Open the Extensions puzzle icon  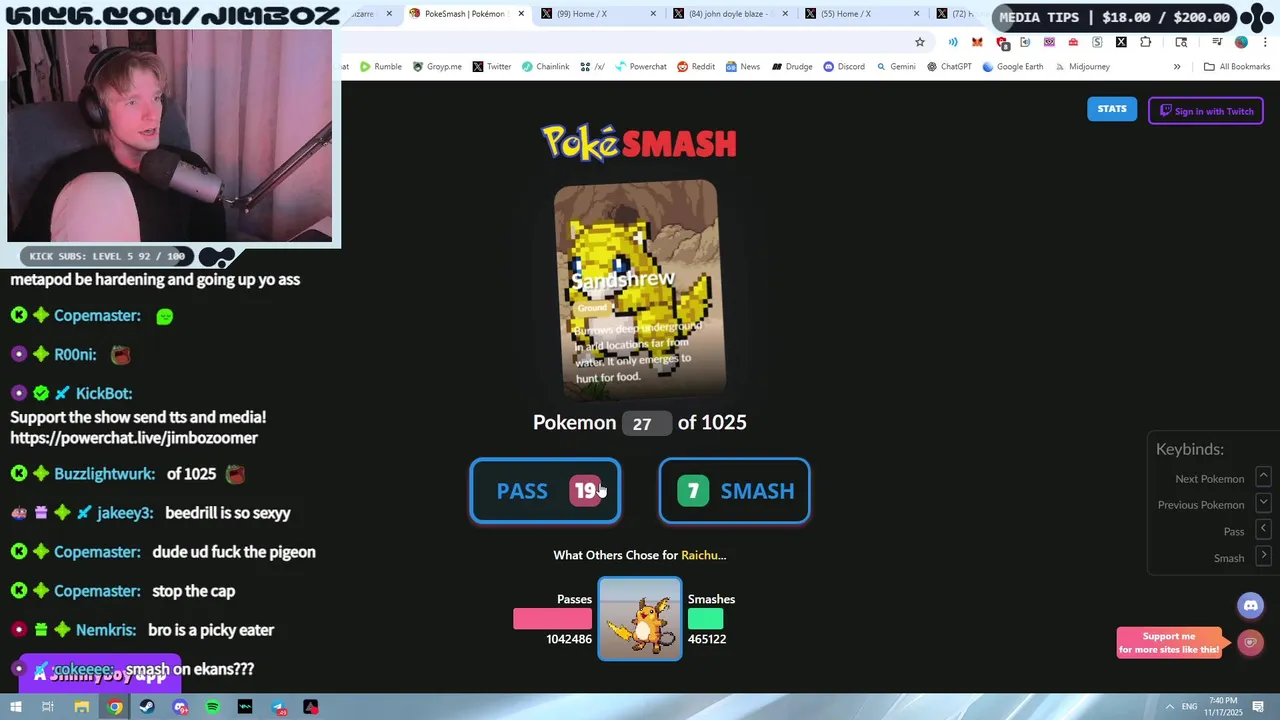coord(1146,42)
